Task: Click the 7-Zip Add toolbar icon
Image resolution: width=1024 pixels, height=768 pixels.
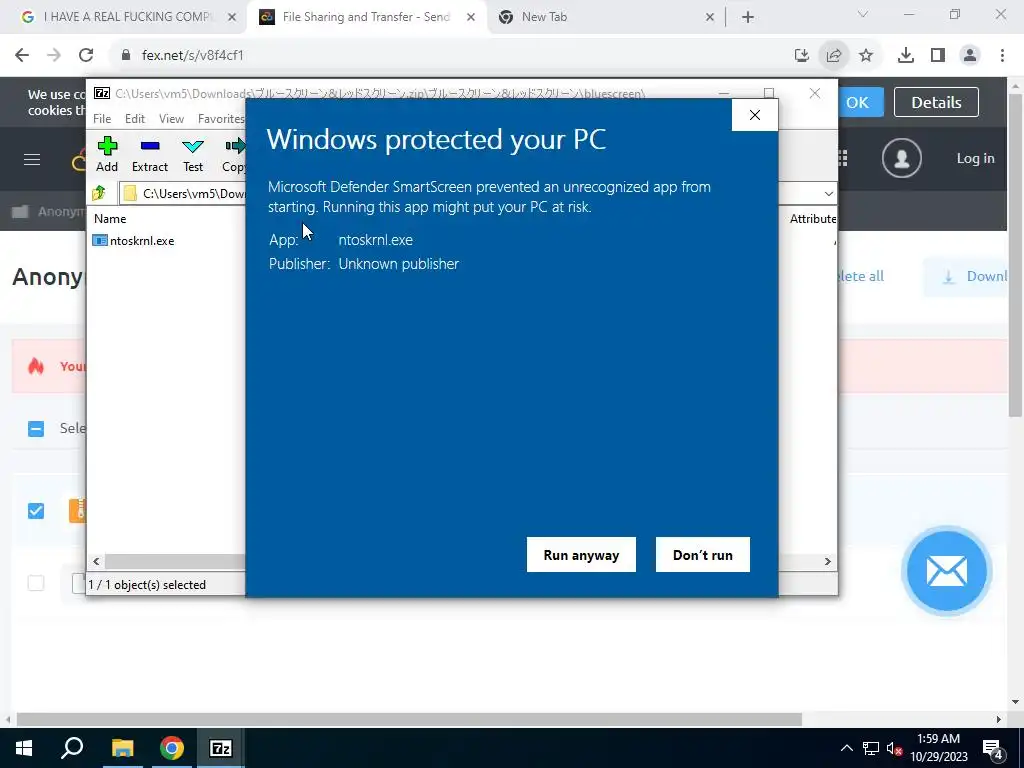Action: (107, 155)
